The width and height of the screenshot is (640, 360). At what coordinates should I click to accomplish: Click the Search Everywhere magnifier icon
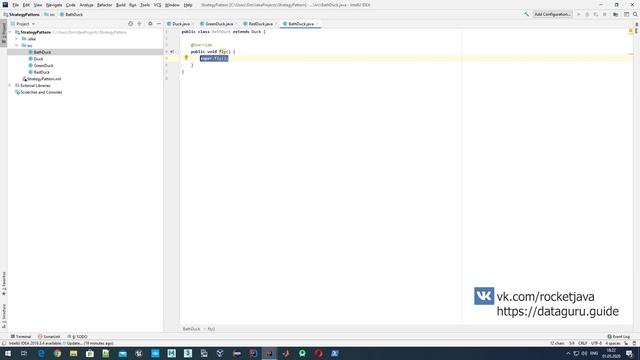point(636,14)
